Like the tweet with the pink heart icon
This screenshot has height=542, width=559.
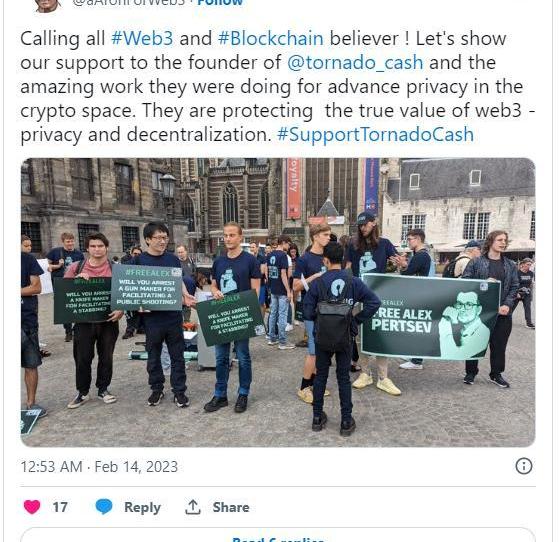(32, 507)
